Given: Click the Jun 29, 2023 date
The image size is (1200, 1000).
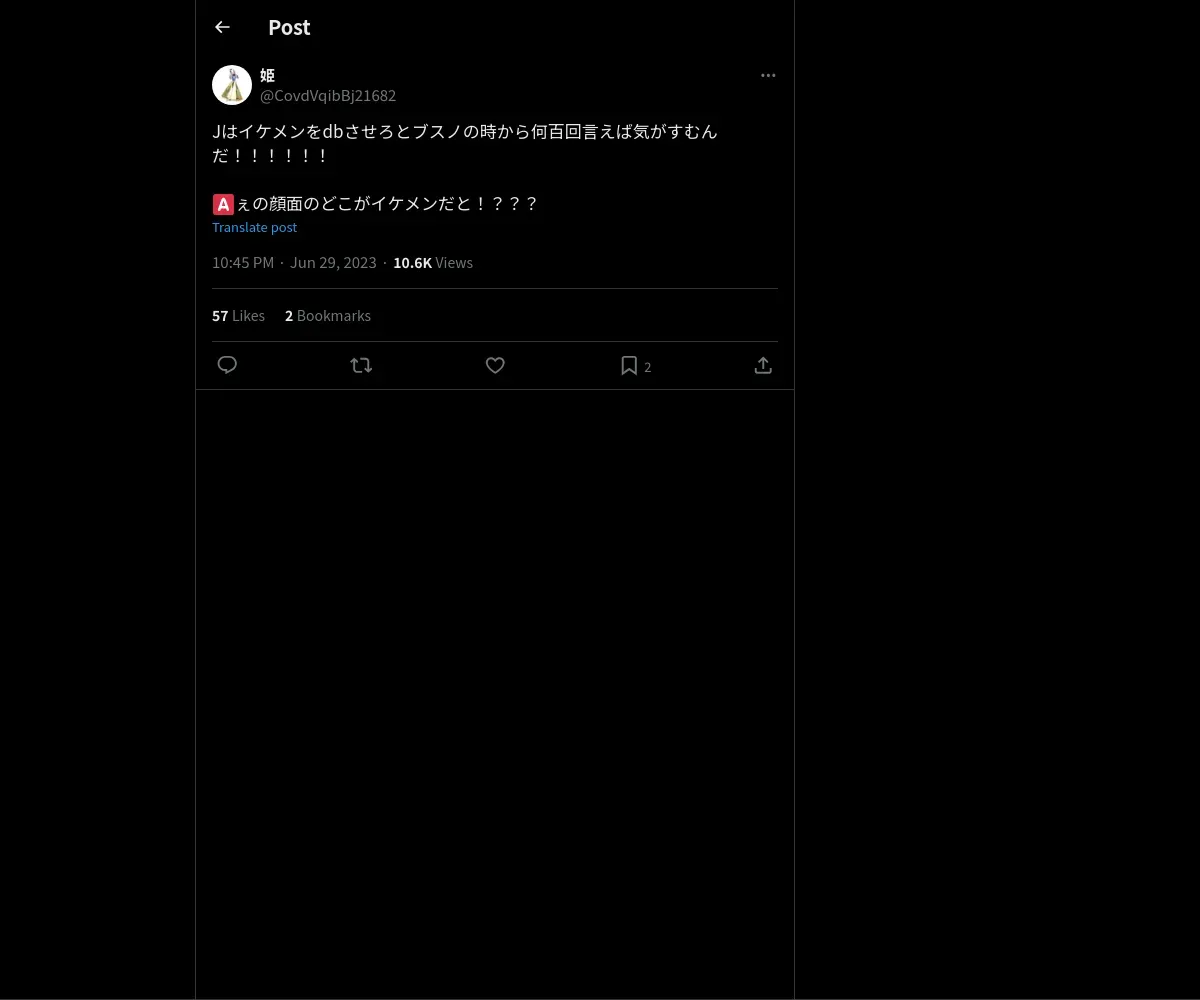Looking at the screenshot, I should [333, 262].
